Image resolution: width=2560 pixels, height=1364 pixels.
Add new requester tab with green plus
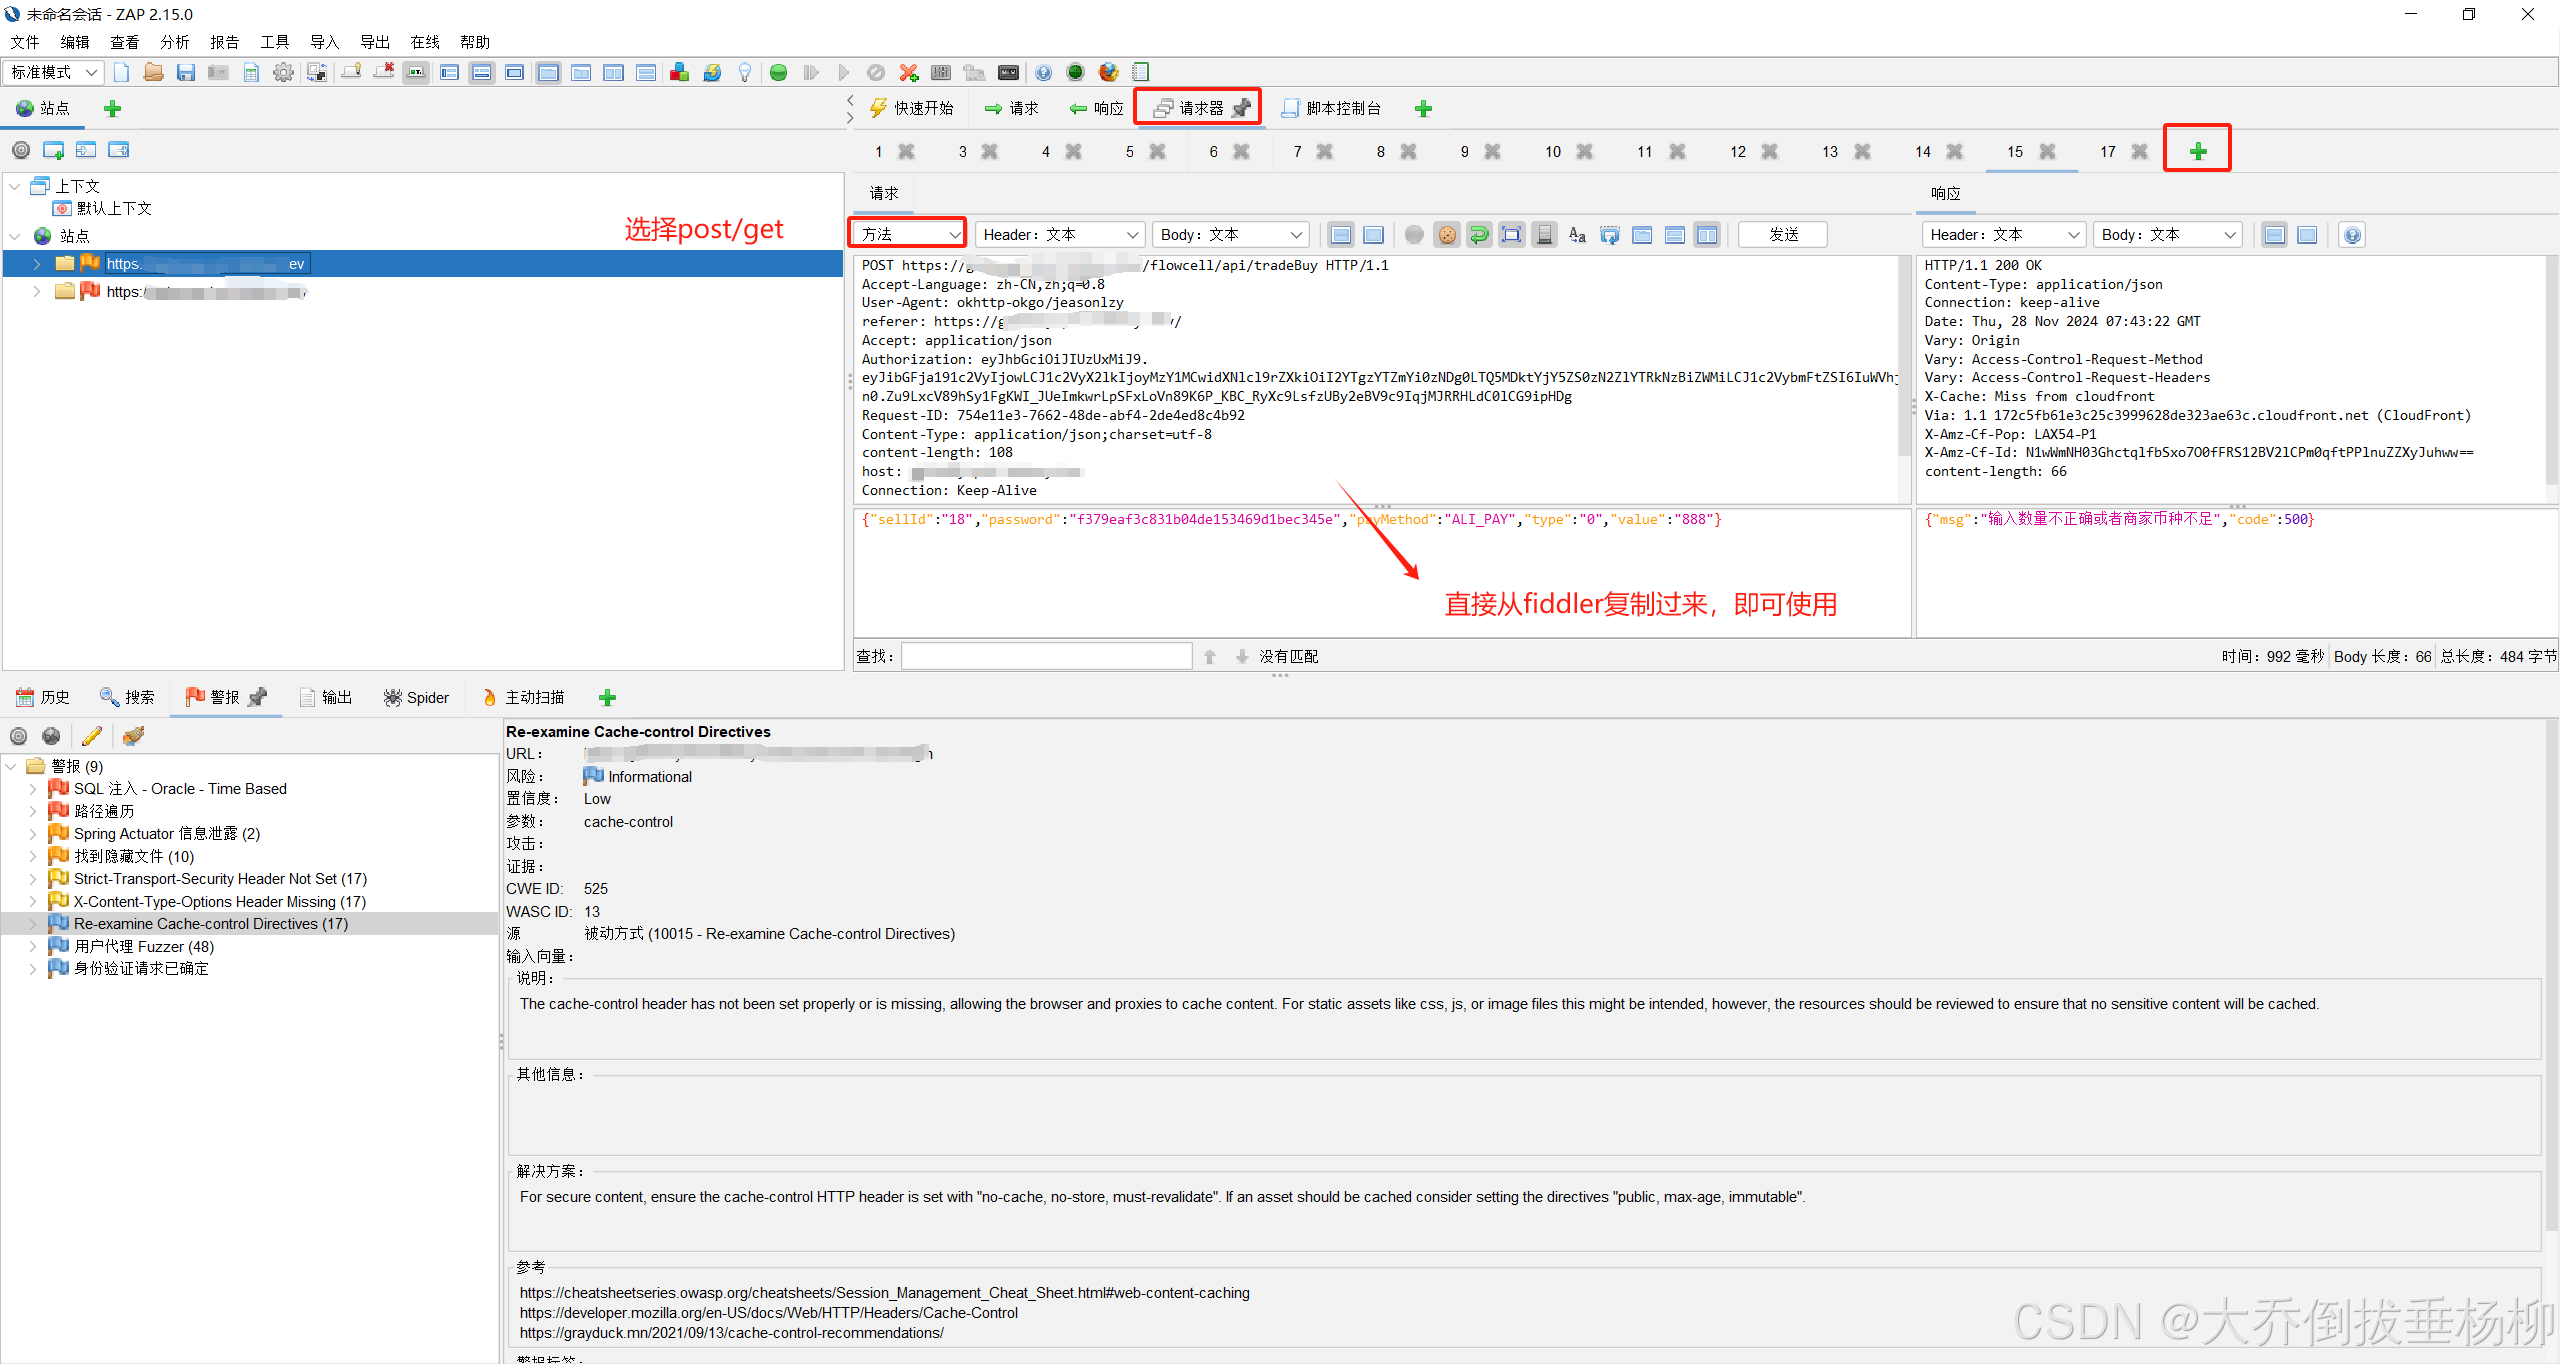point(2197,151)
